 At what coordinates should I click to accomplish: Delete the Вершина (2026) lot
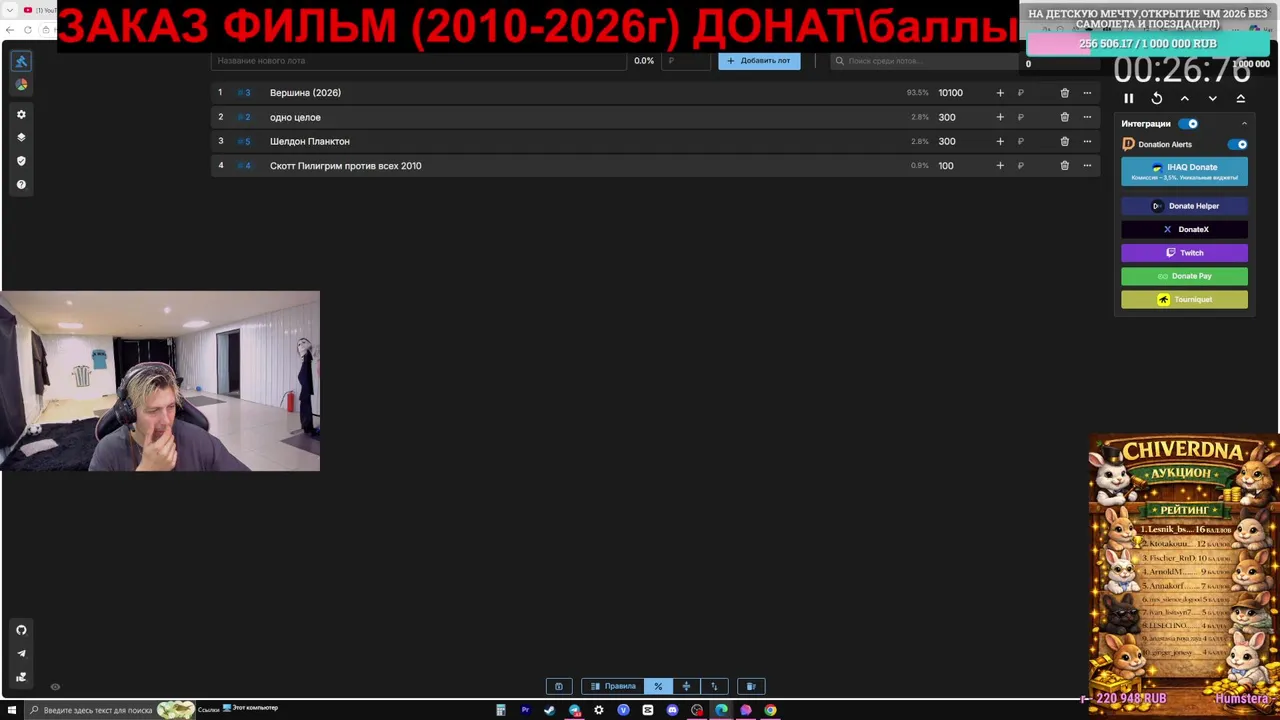[1064, 93]
